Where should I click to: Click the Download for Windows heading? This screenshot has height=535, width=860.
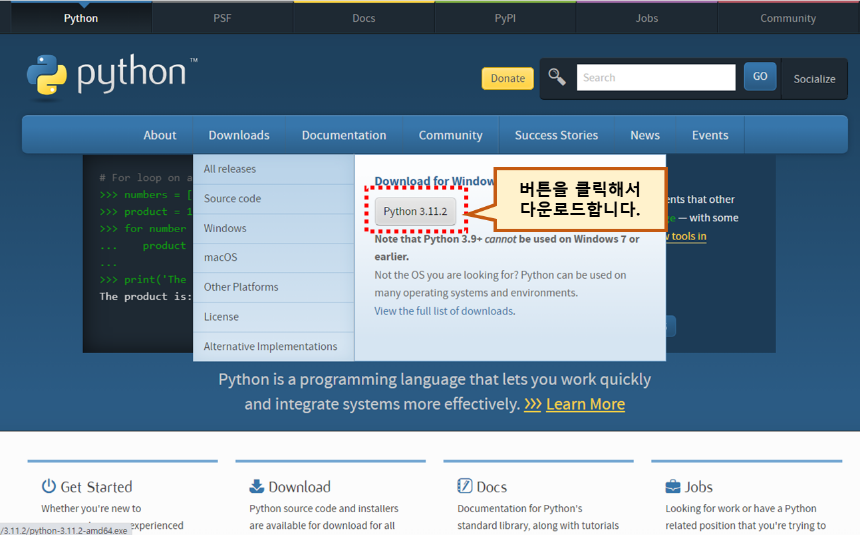pos(434,181)
